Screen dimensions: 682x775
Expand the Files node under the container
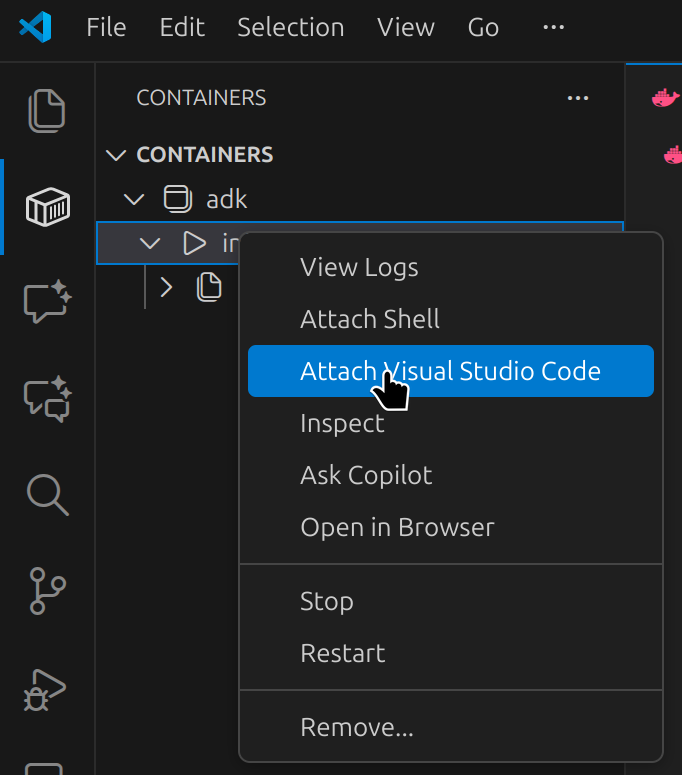[x=166, y=288]
